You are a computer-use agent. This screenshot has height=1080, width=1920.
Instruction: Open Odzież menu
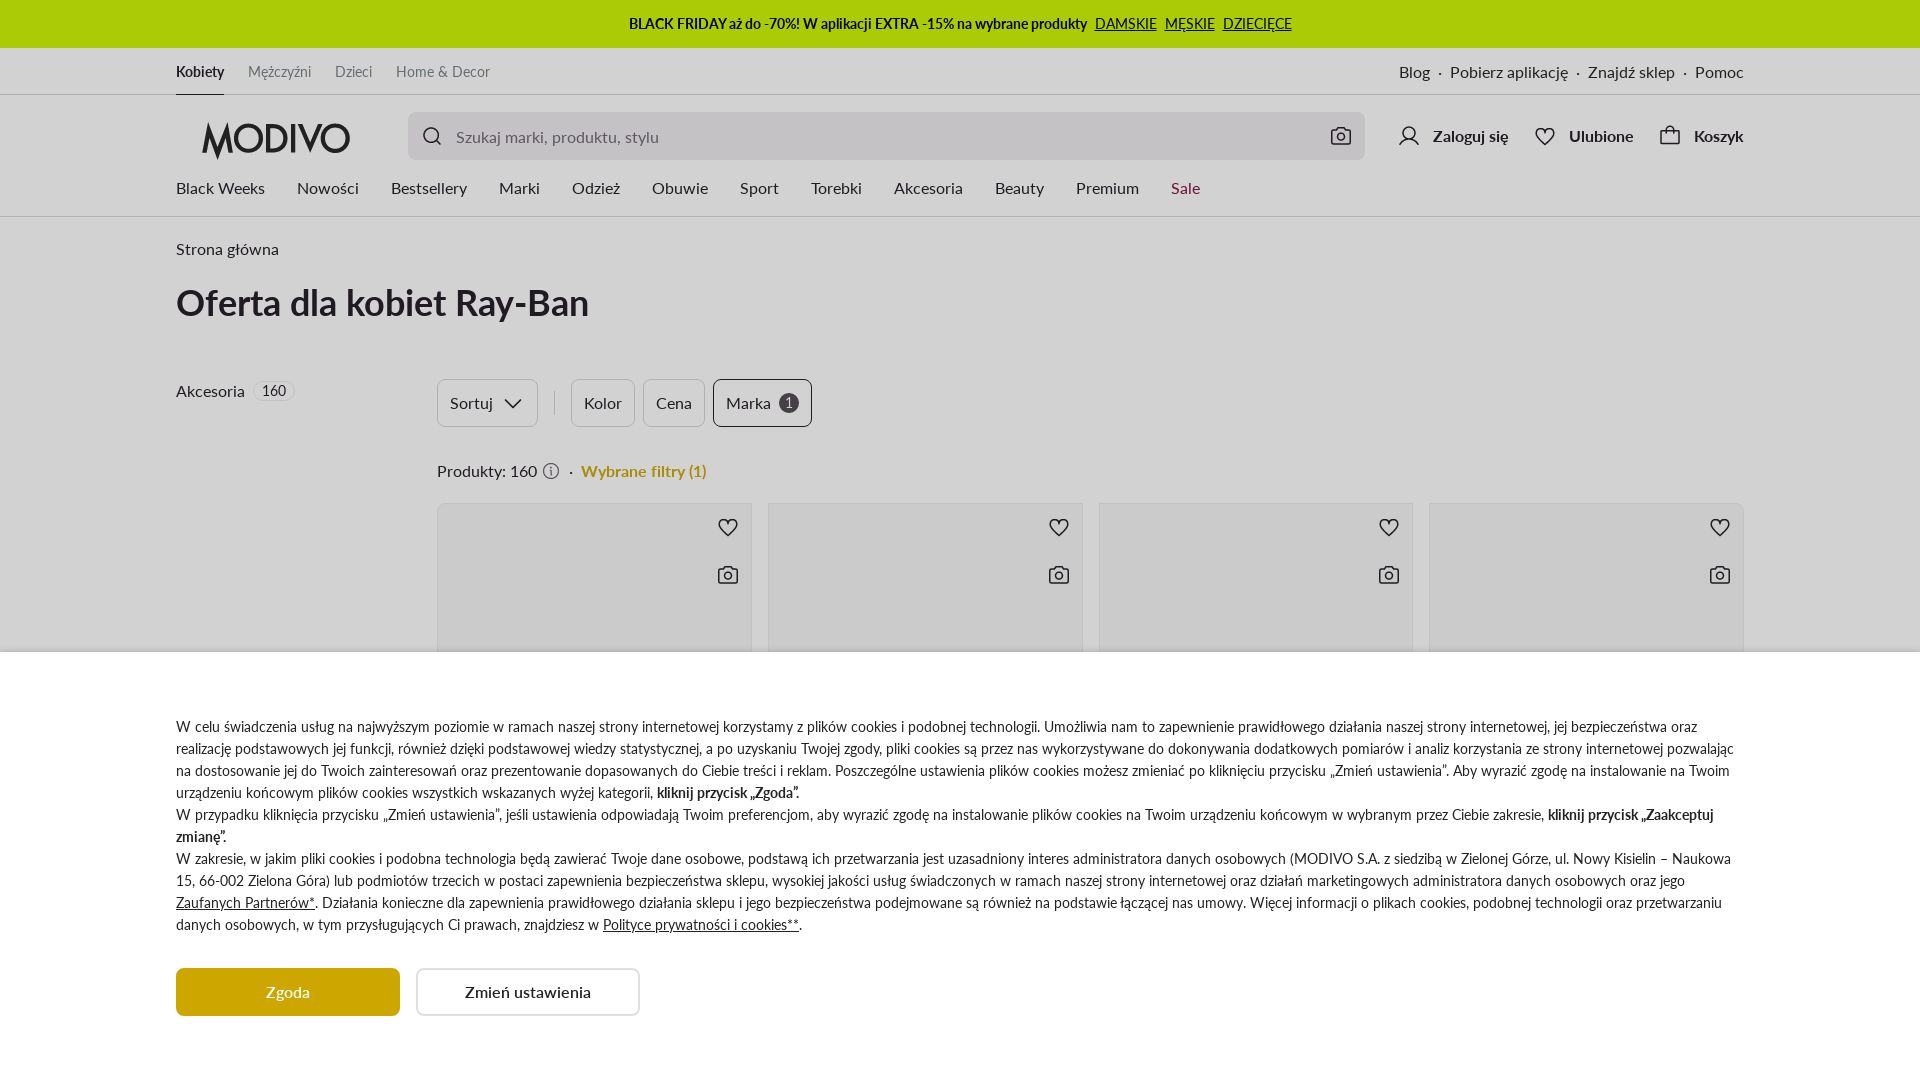[x=596, y=188]
